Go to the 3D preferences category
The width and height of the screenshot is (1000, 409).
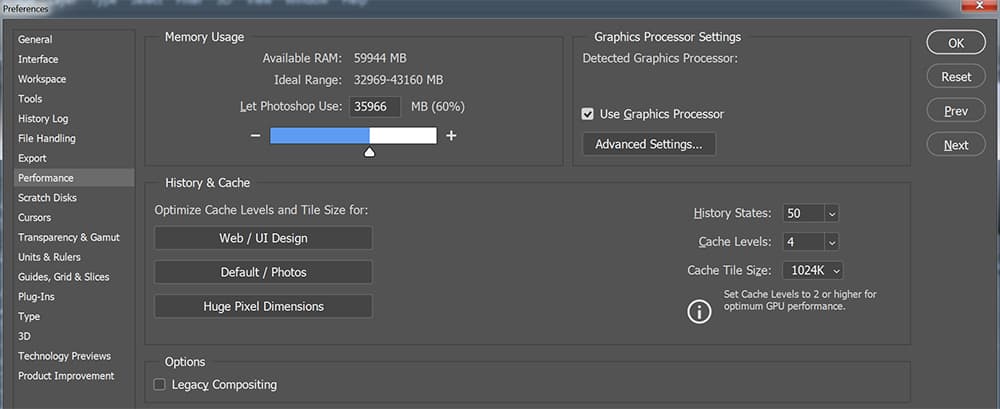(74, 336)
